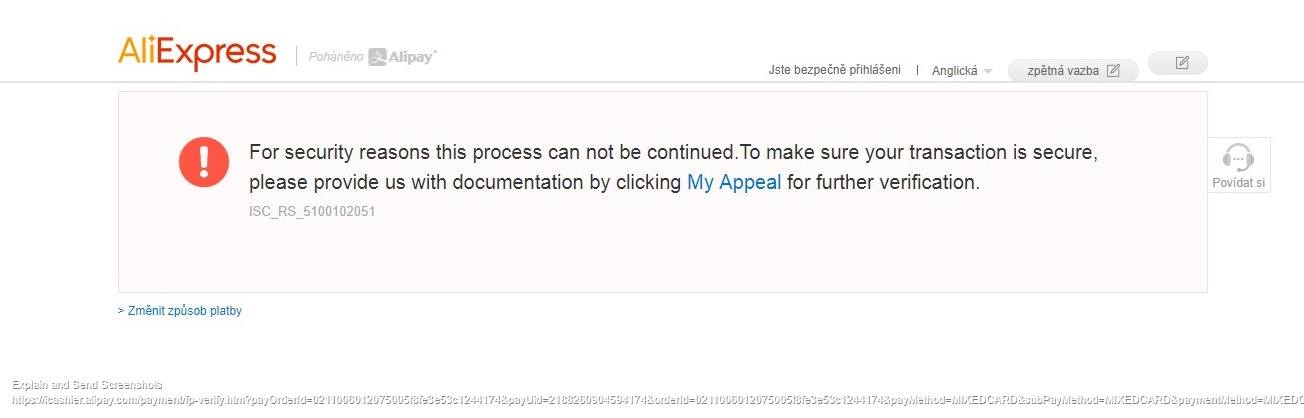Image resolution: width=1304 pixels, height=418 pixels.
Task: Open the My Appeal link
Action: click(x=734, y=183)
